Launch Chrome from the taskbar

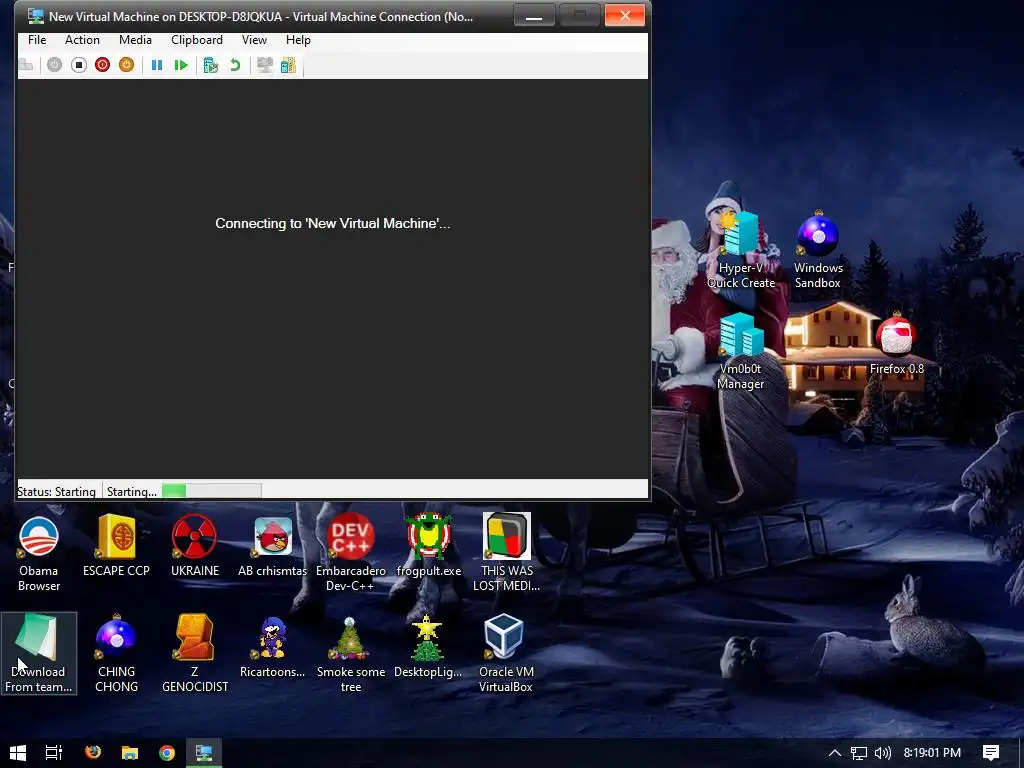[167, 753]
